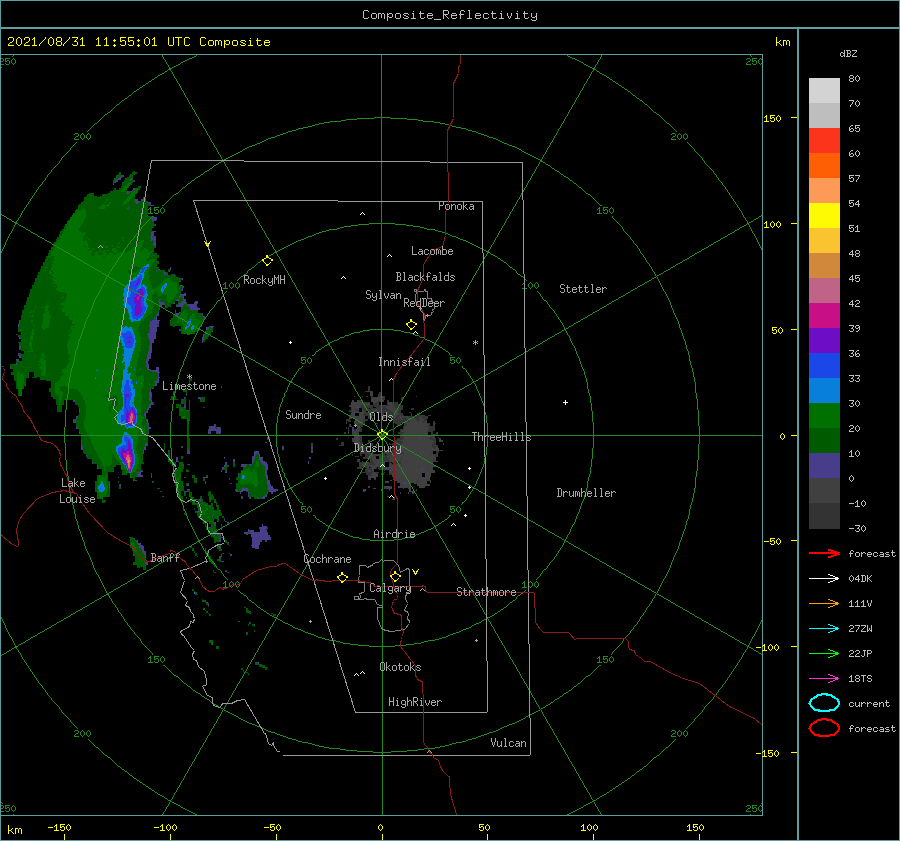Click the Drumheller town label
900x841 pixels.
coord(586,493)
